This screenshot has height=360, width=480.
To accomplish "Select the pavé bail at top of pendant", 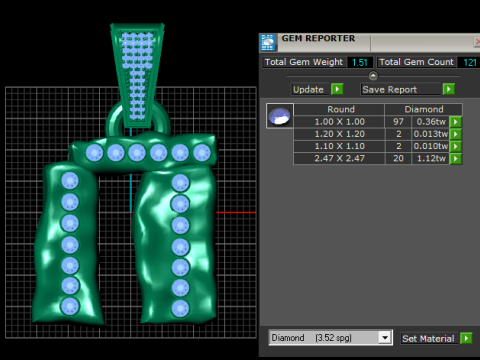I will point(137,75).
